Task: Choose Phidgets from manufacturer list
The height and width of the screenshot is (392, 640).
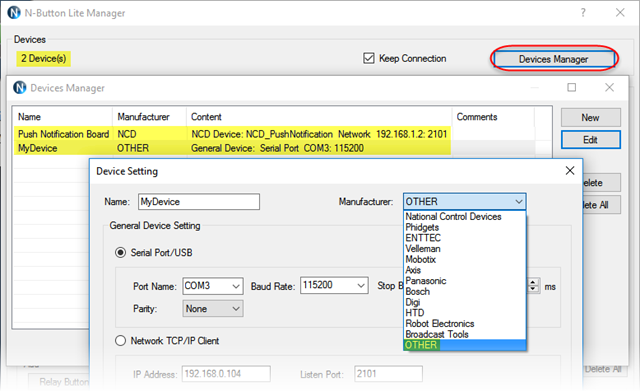Action: [464, 227]
